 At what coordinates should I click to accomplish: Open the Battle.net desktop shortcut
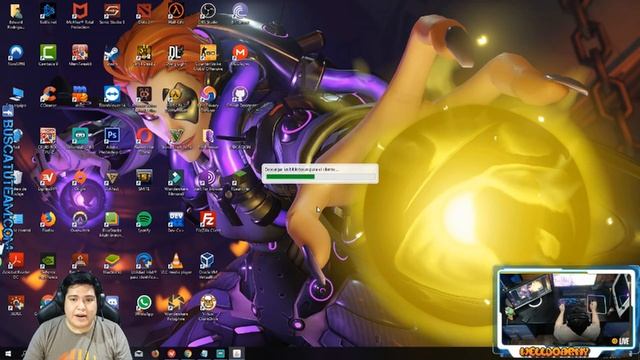[48, 14]
